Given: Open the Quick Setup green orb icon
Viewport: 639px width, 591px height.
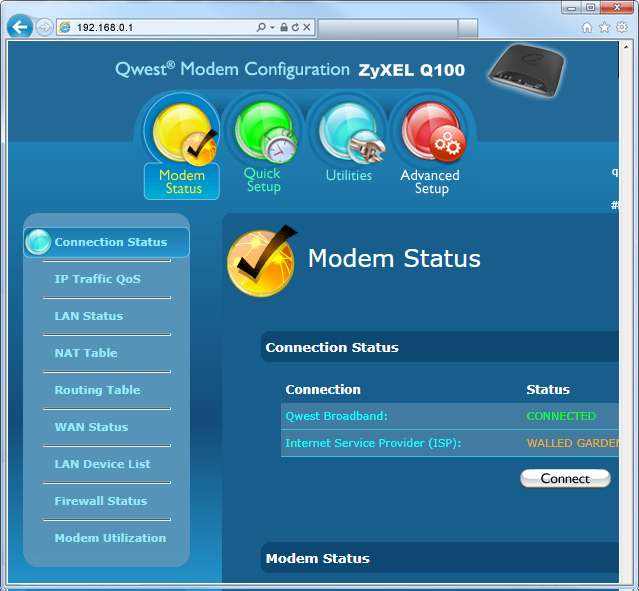Looking at the screenshot, I should tap(266, 132).
